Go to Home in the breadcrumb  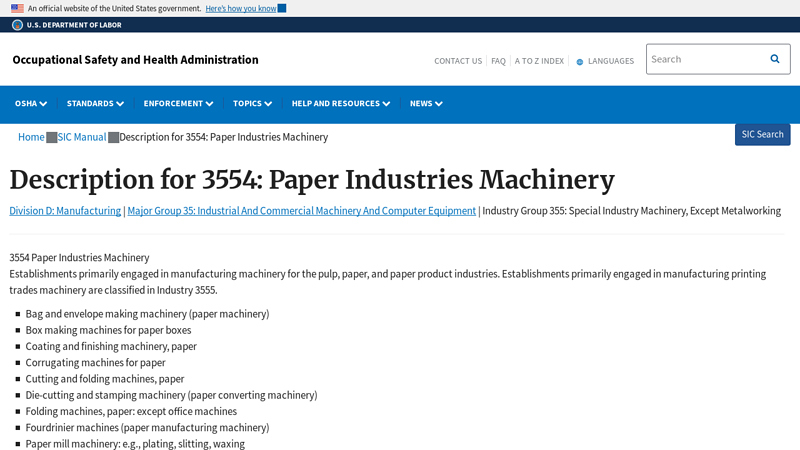click(31, 137)
